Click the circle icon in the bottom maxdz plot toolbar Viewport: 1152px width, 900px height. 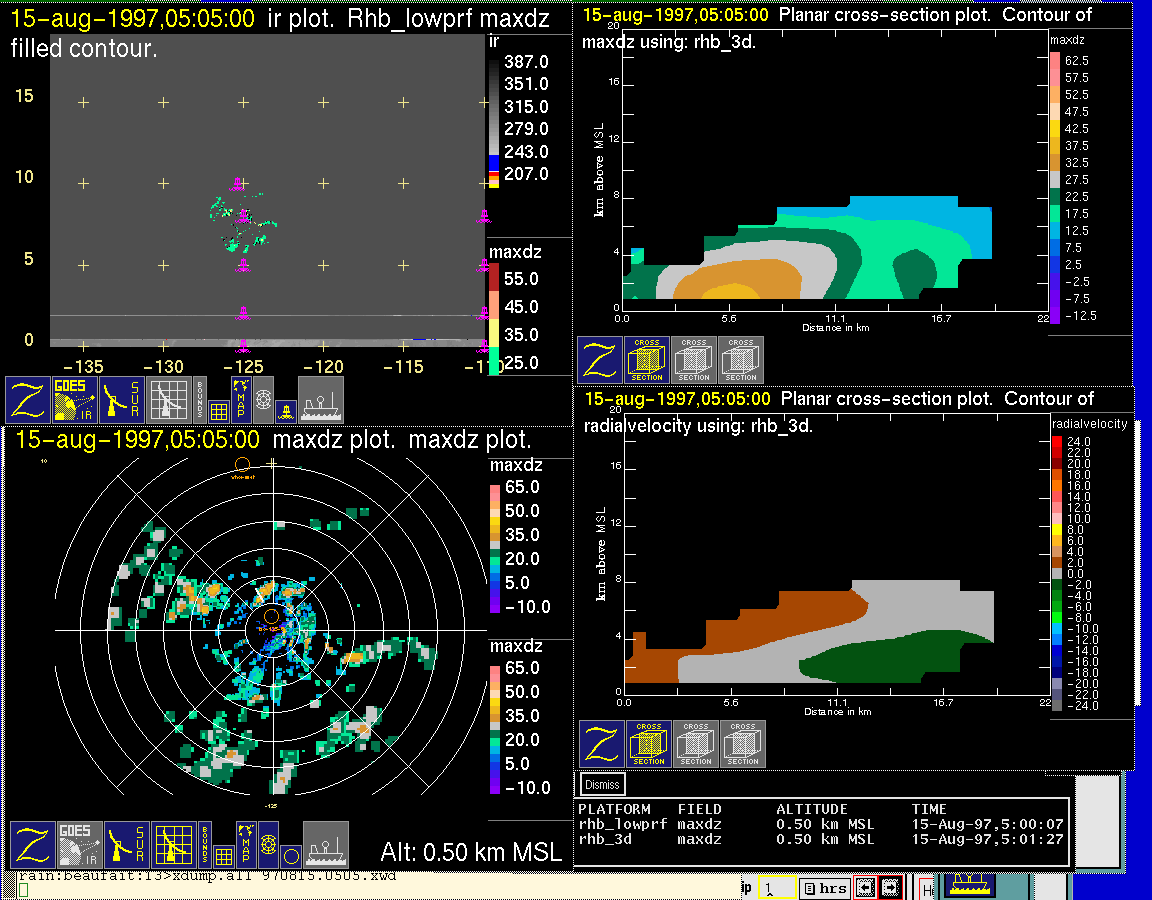(290, 856)
